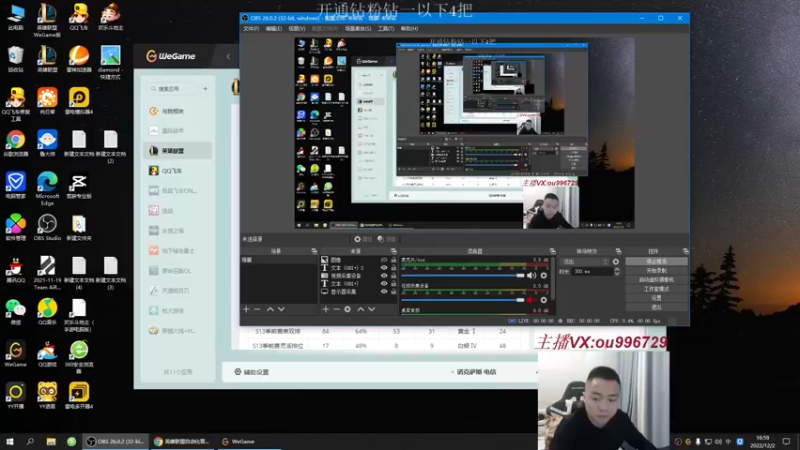Unmute the second mixer channel red speaker
This screenshot has width=800, height=450.
[x=532, y=300]
